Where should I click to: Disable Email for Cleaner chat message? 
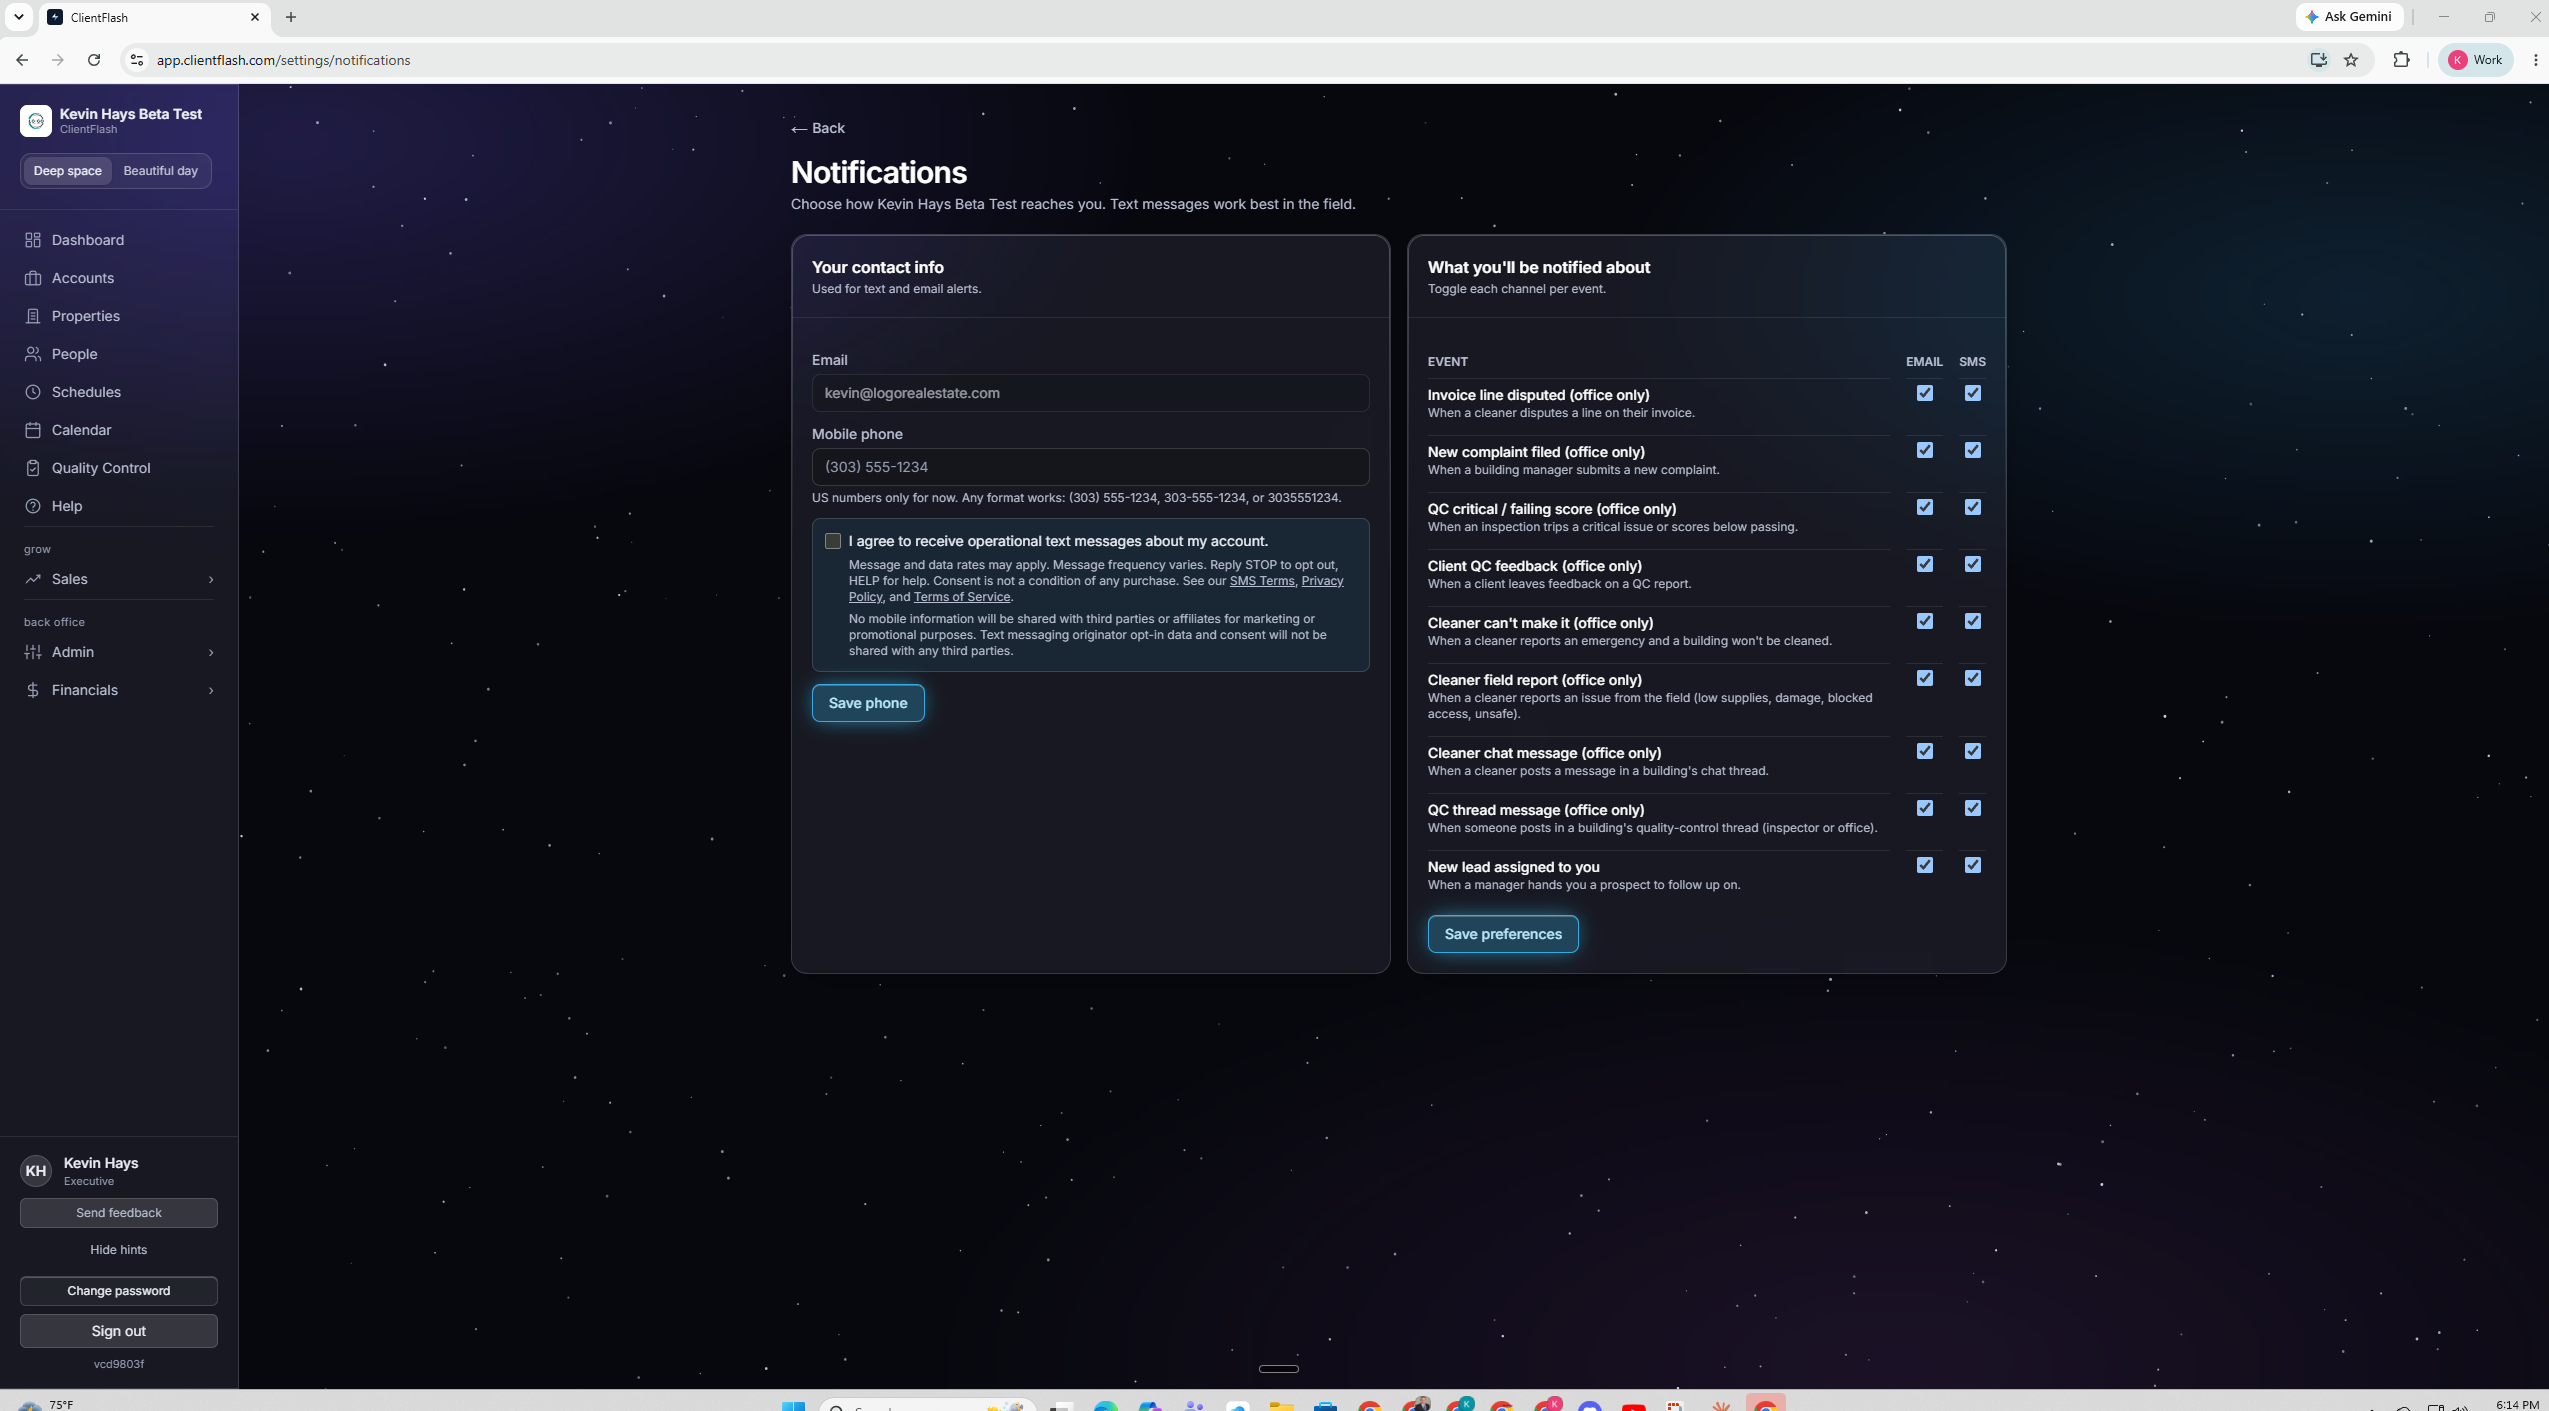pyautogui.click(x=1924, y=751)
